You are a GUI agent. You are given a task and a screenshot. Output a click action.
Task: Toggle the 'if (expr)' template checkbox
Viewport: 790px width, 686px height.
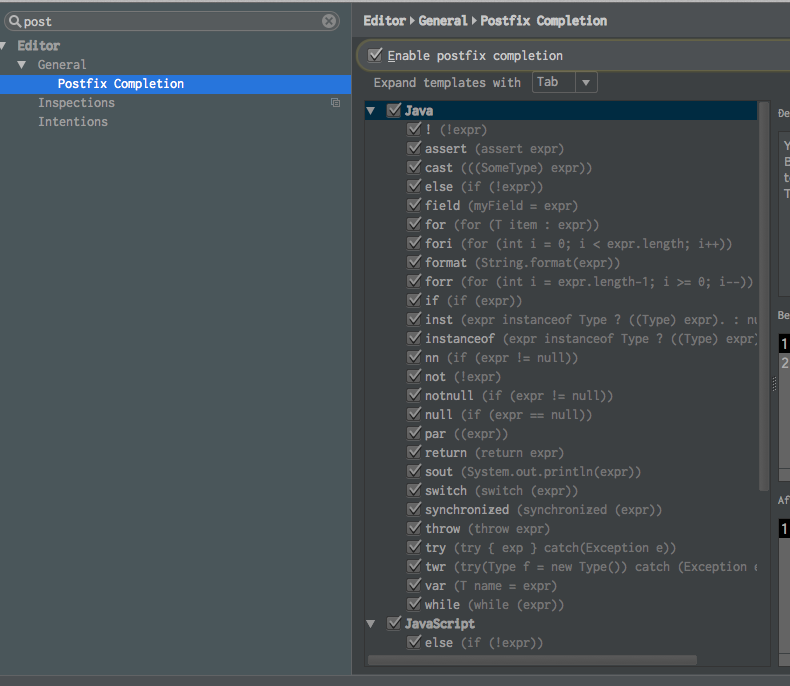point(414,300)
